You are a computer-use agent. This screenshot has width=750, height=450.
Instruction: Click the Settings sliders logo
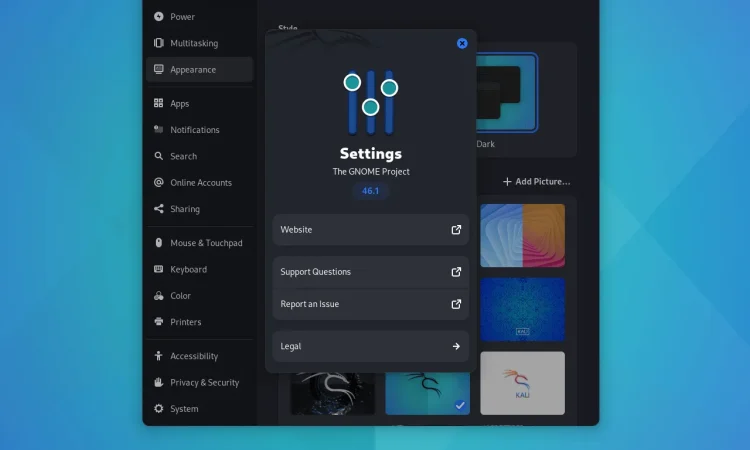pos(371,101)
